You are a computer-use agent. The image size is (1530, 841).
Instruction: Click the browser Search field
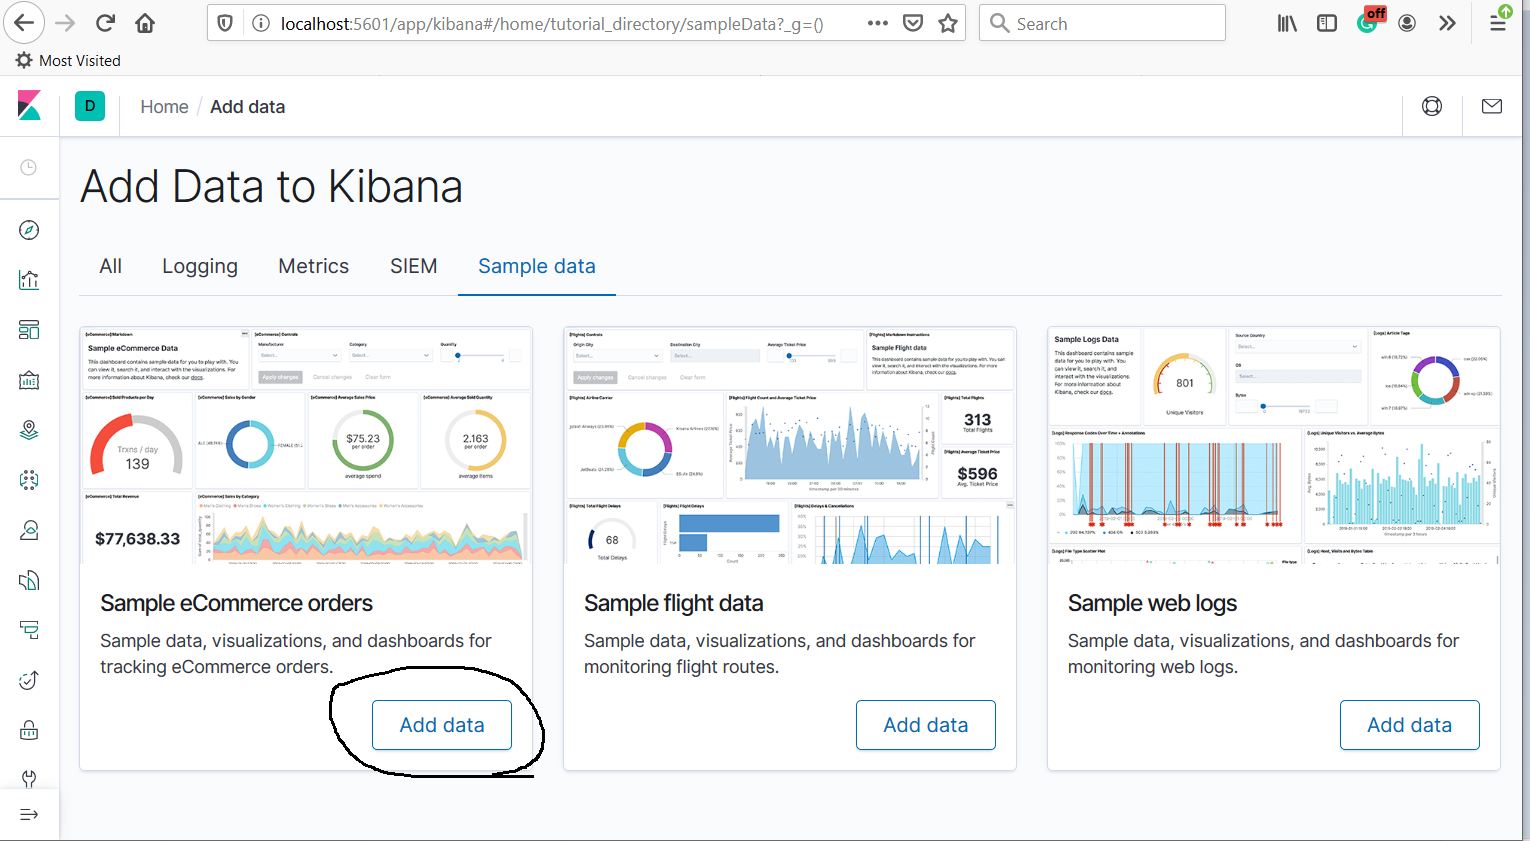click(1102, 23)
